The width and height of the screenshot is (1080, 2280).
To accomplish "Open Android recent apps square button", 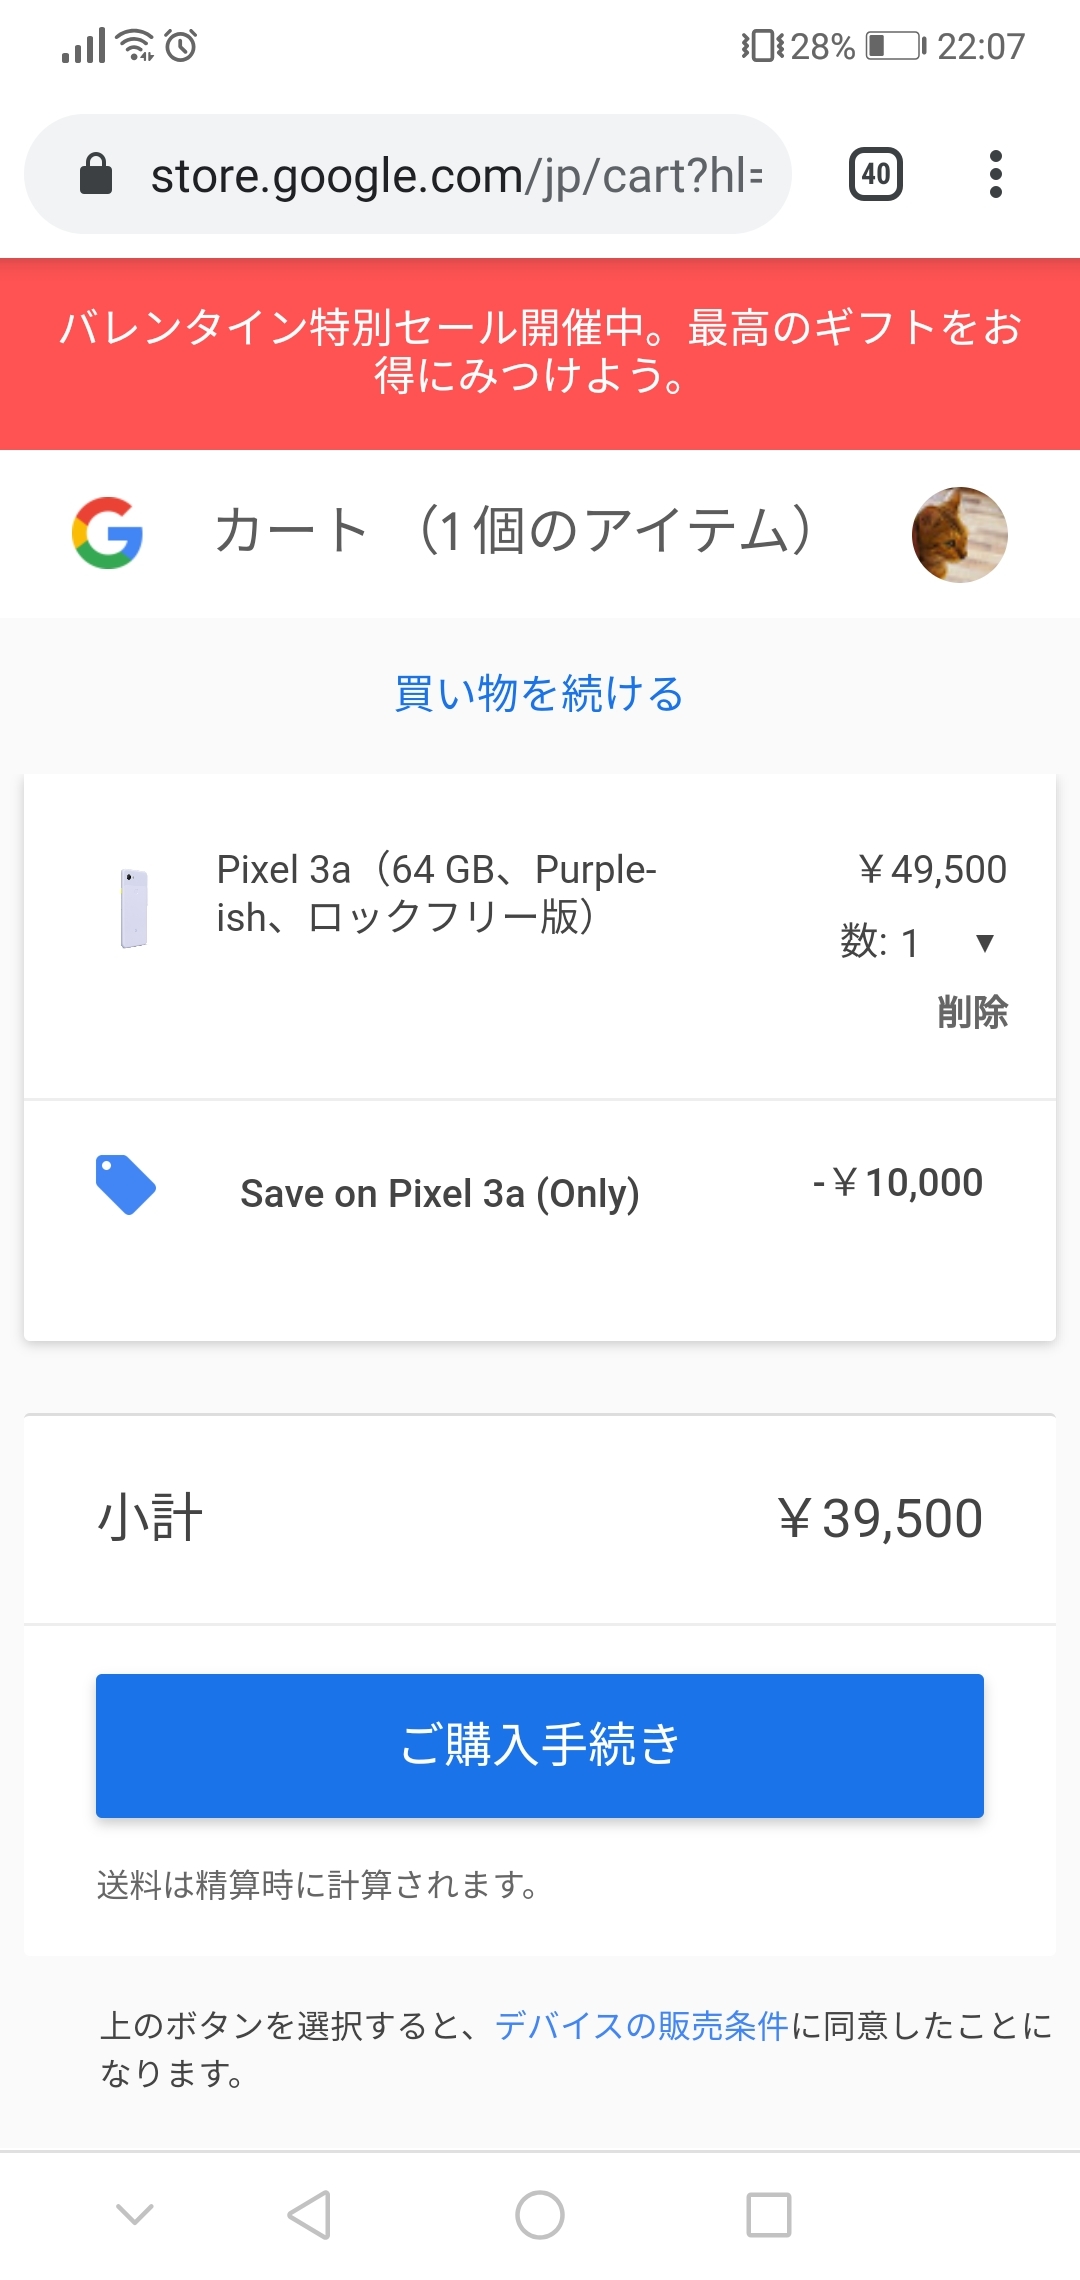I will click(769, 2215).
